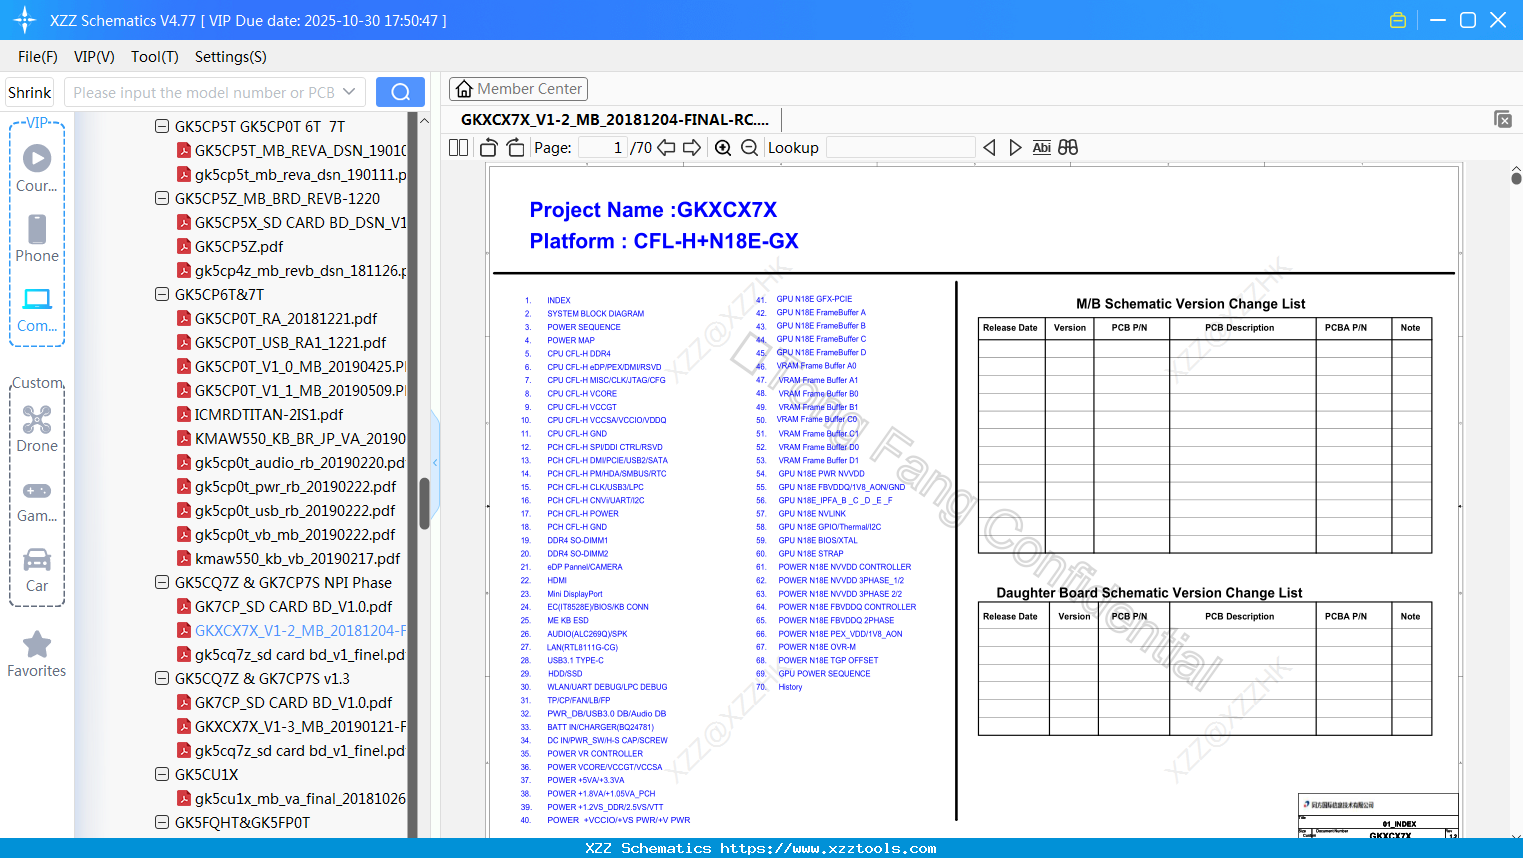The image size is (1523, 858).
Task: Zoom in on the schematic
Action: click(723, 147)
